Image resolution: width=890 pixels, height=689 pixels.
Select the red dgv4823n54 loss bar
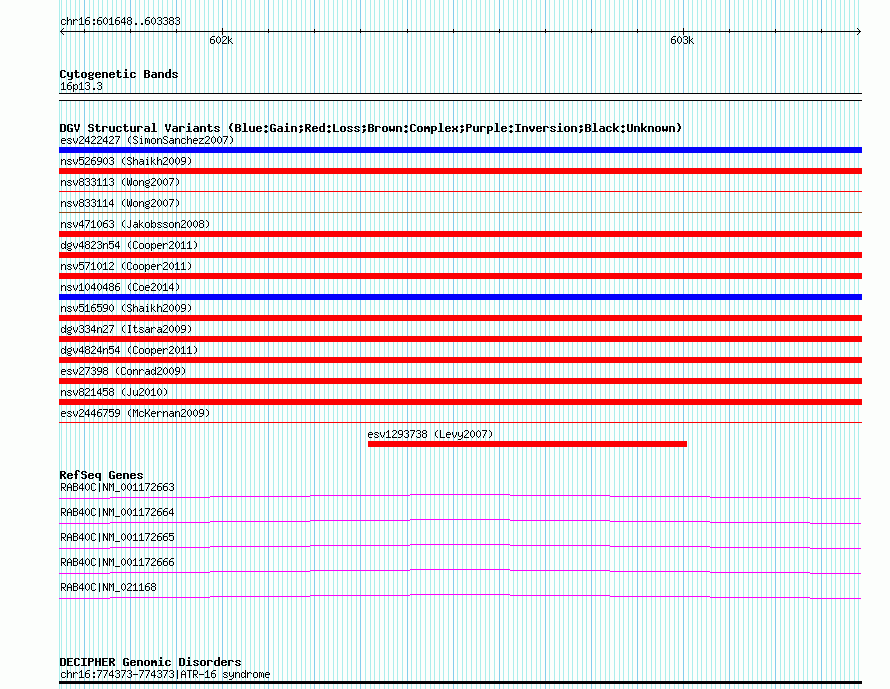pyautogui.click(x=460, y=255)
